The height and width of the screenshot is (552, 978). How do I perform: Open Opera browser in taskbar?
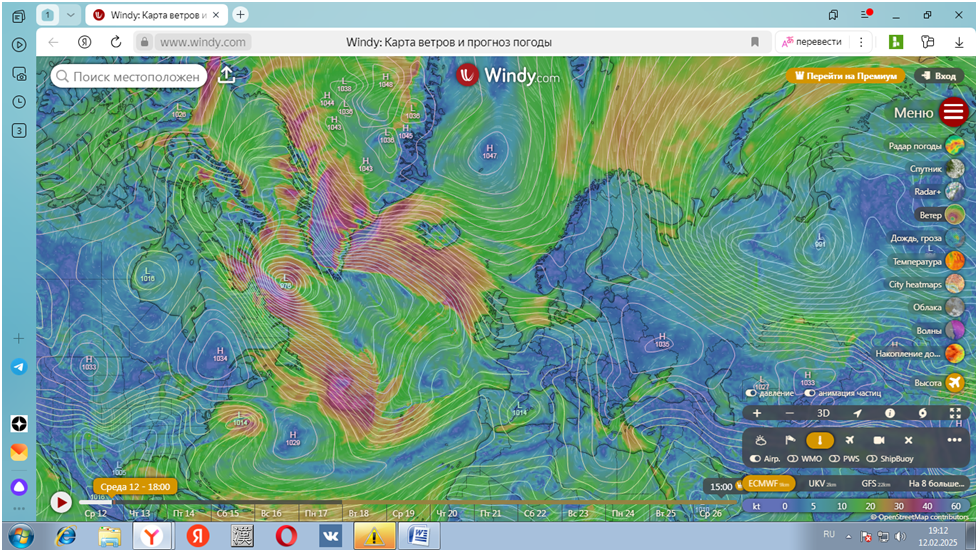point(286,536)
